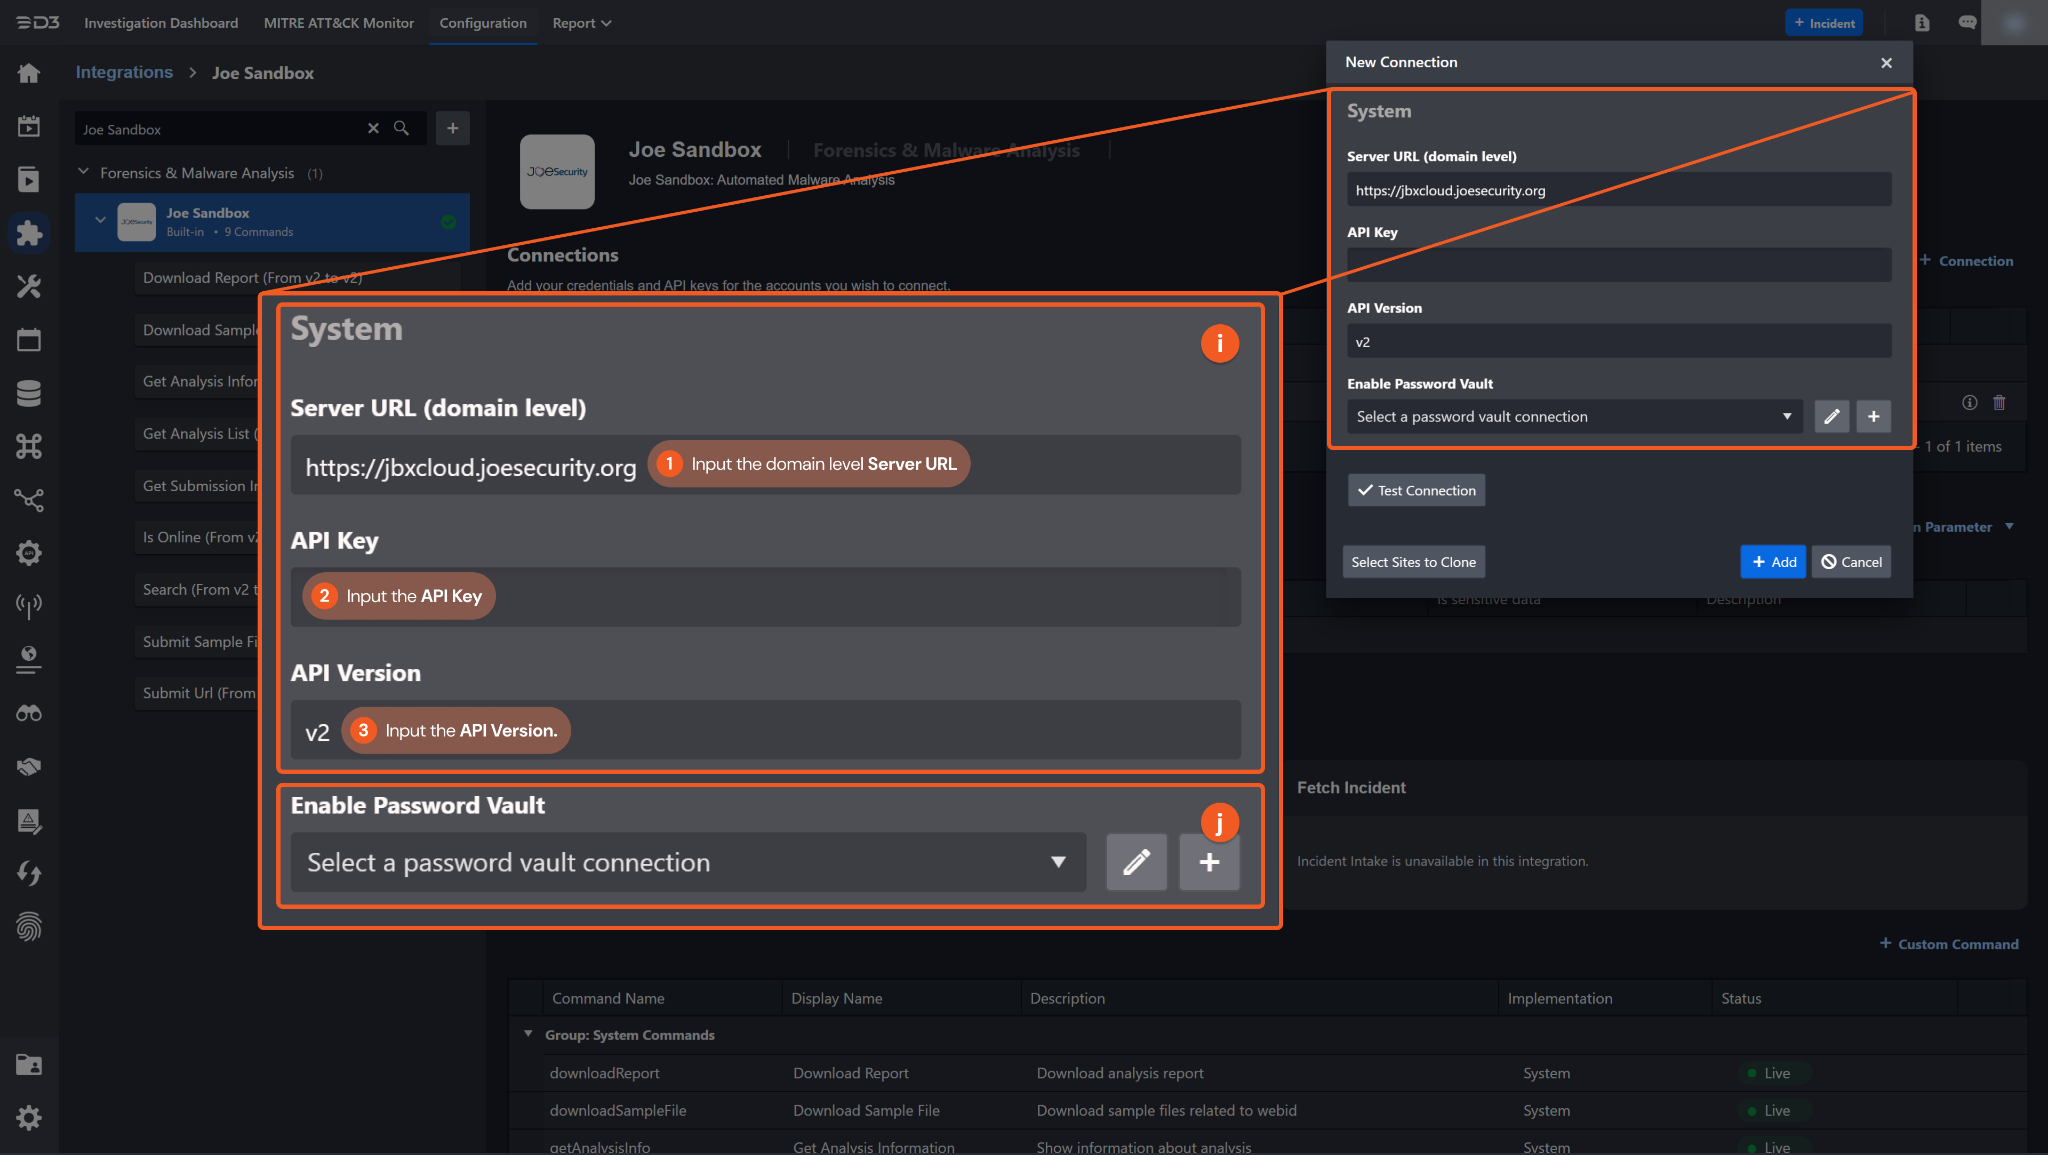Click the pencil edit password vault icon
2048x1155 pixels.
[1831, 417]
